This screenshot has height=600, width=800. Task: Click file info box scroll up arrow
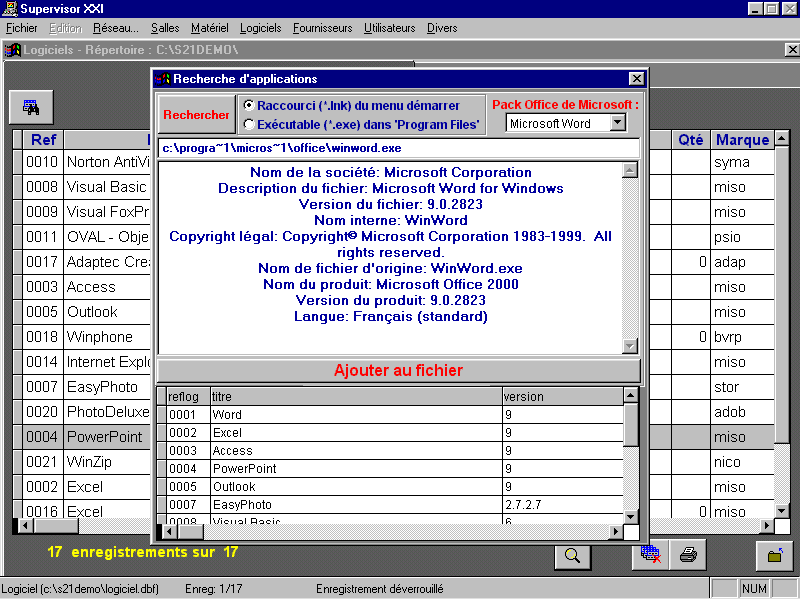tap(630, 170)
